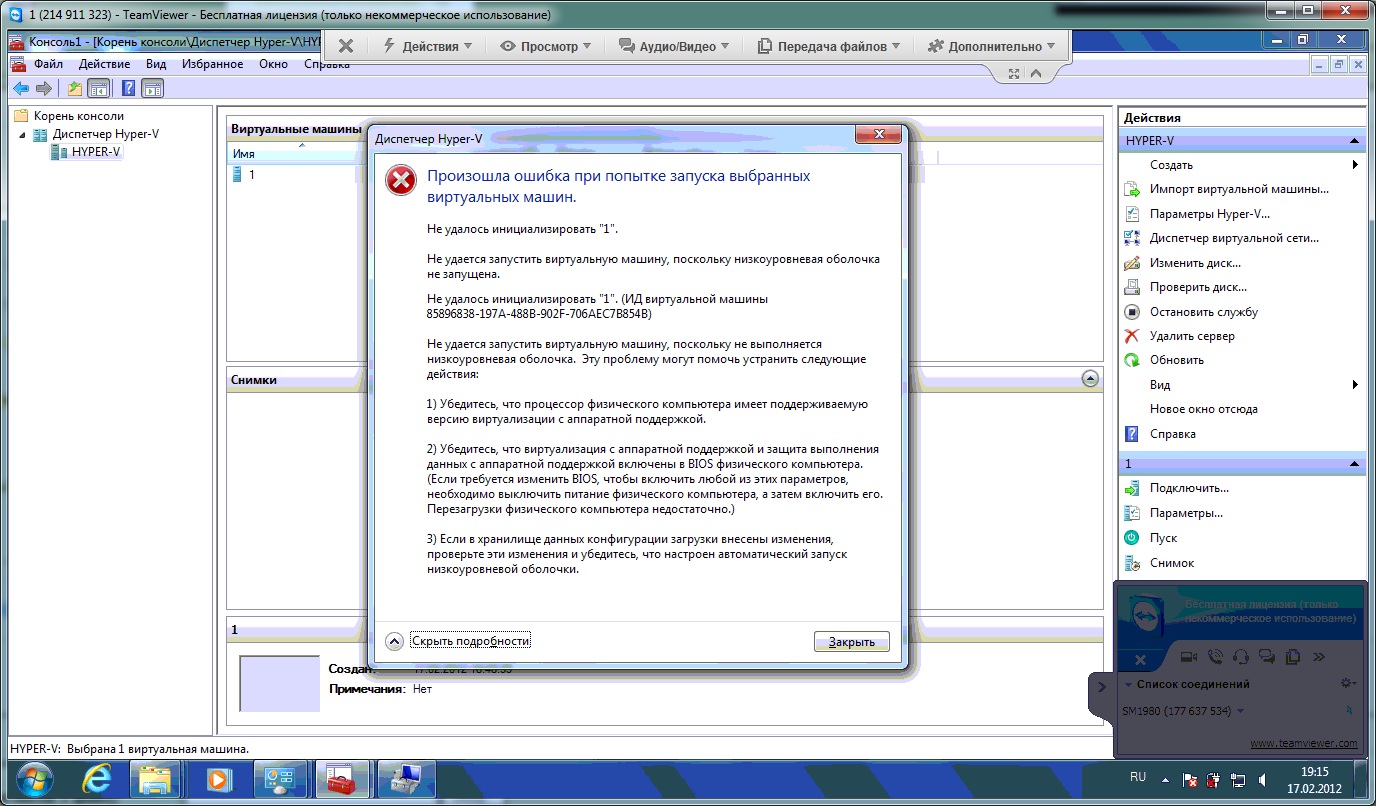1376x806 pixels.
Task: Open the TeamViewer Дополнительно dropdown
Action: pos(991,46)
